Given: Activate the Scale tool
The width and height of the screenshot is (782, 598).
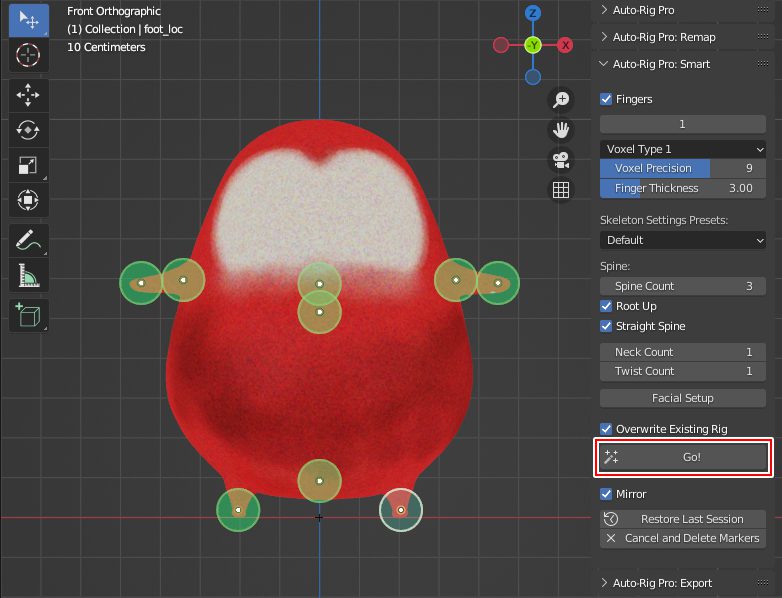Looking at the screenshot, I should [28, 165].
